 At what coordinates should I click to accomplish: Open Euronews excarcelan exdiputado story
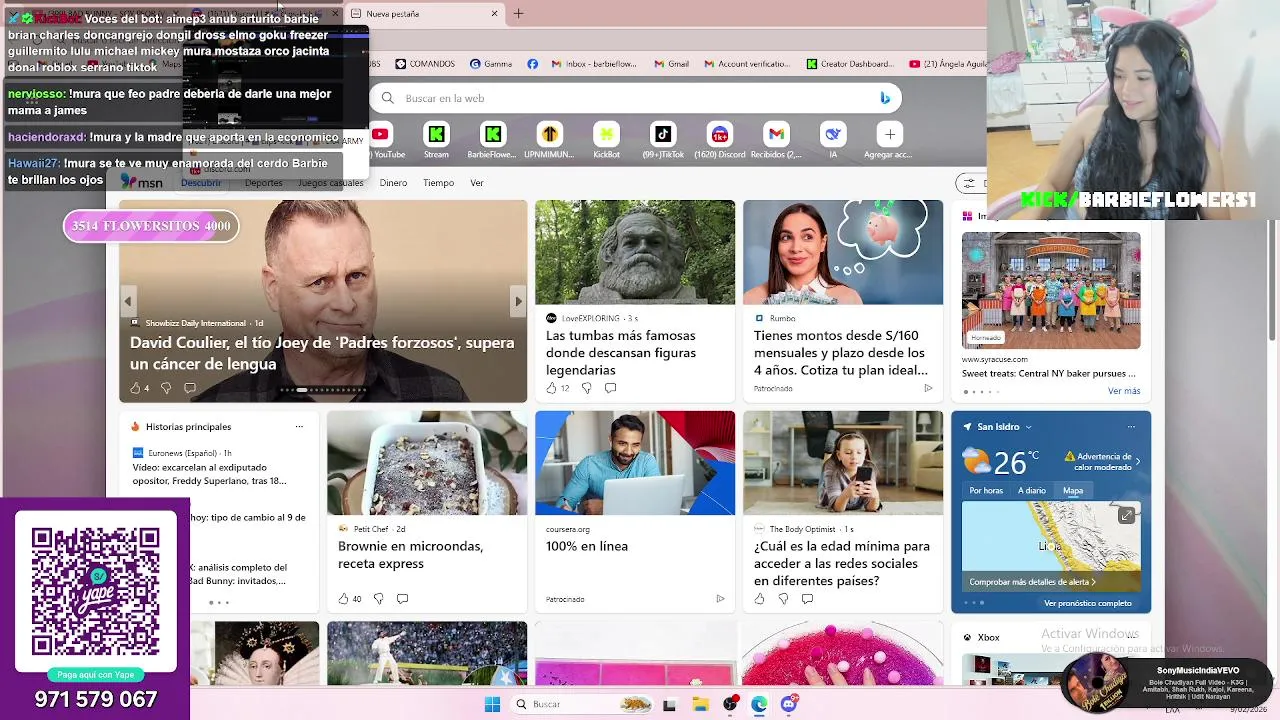(209, 474)
